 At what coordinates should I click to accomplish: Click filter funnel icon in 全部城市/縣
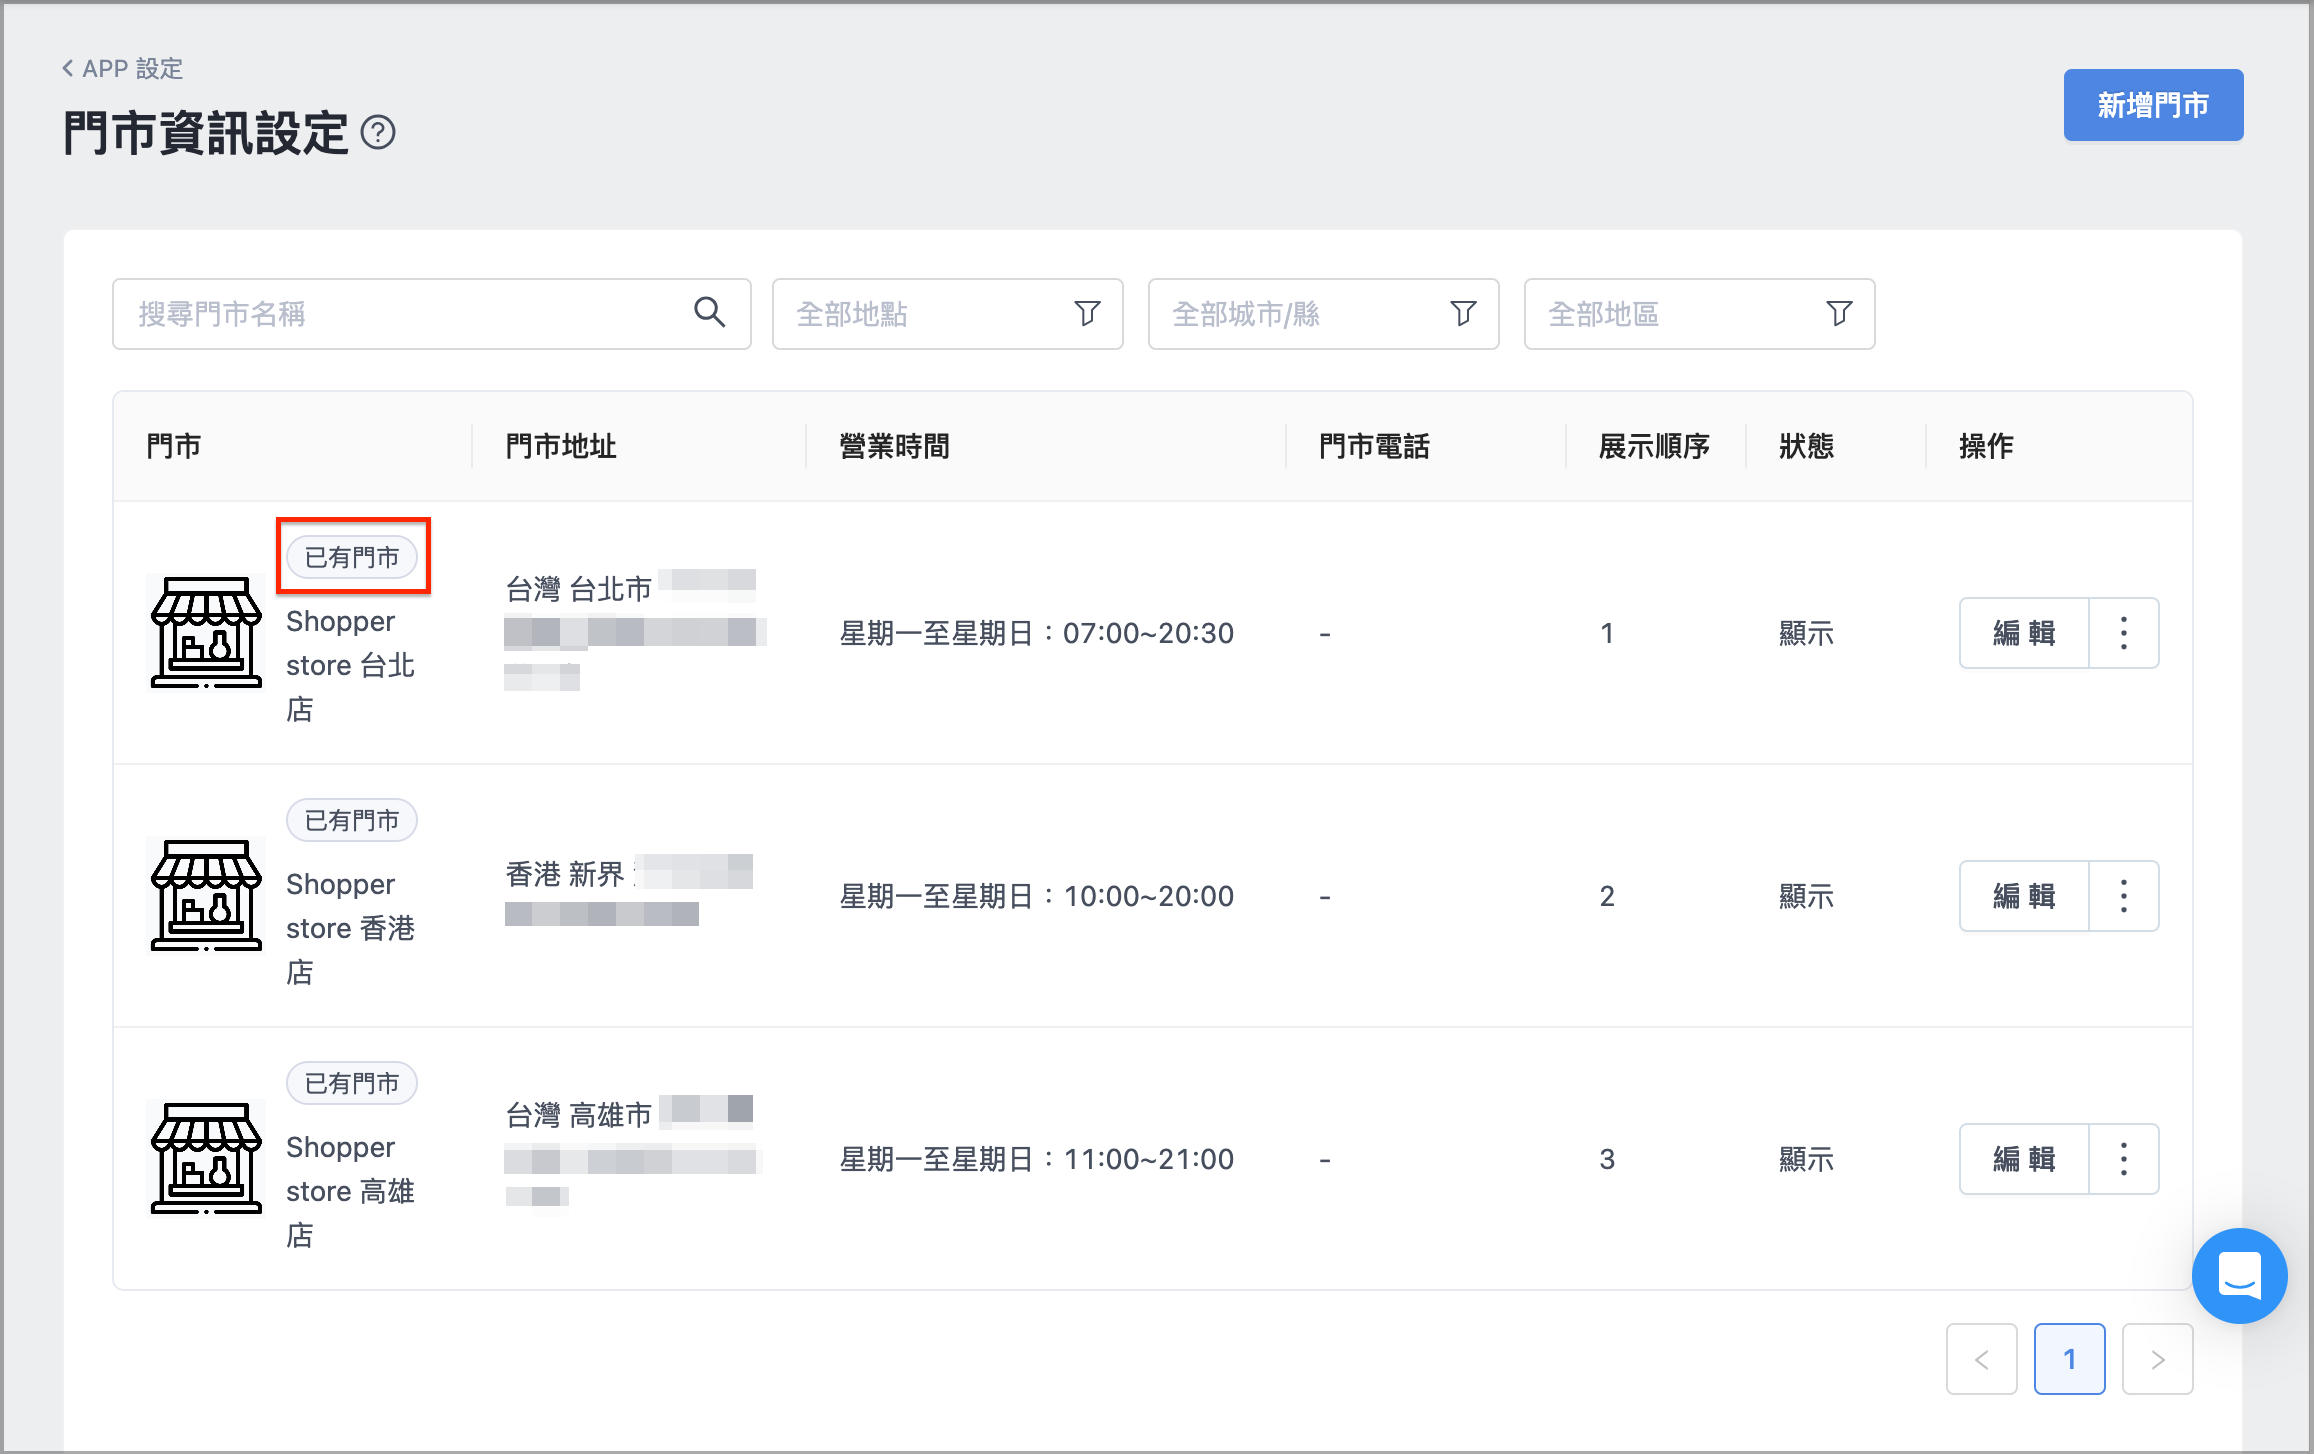click(1463, 314)
